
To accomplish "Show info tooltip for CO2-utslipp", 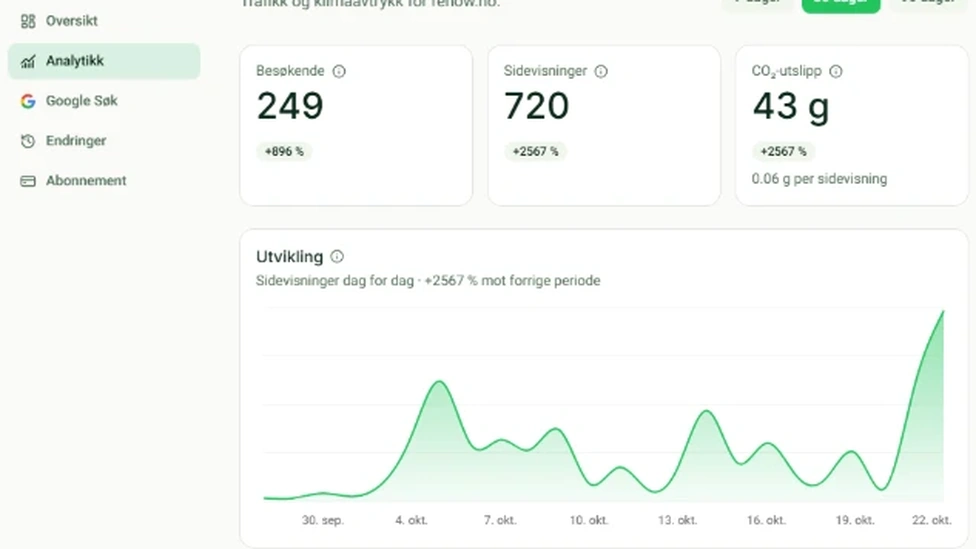I will (x=836, y=72).
